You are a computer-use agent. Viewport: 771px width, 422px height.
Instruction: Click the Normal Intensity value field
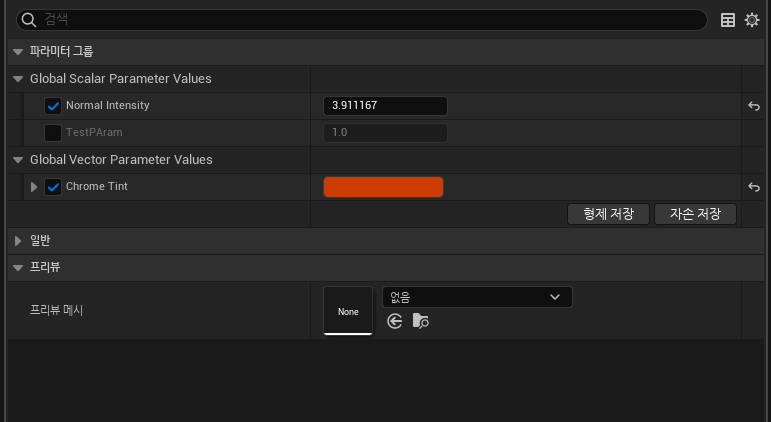pyautogui.click(x=384, y=105)
